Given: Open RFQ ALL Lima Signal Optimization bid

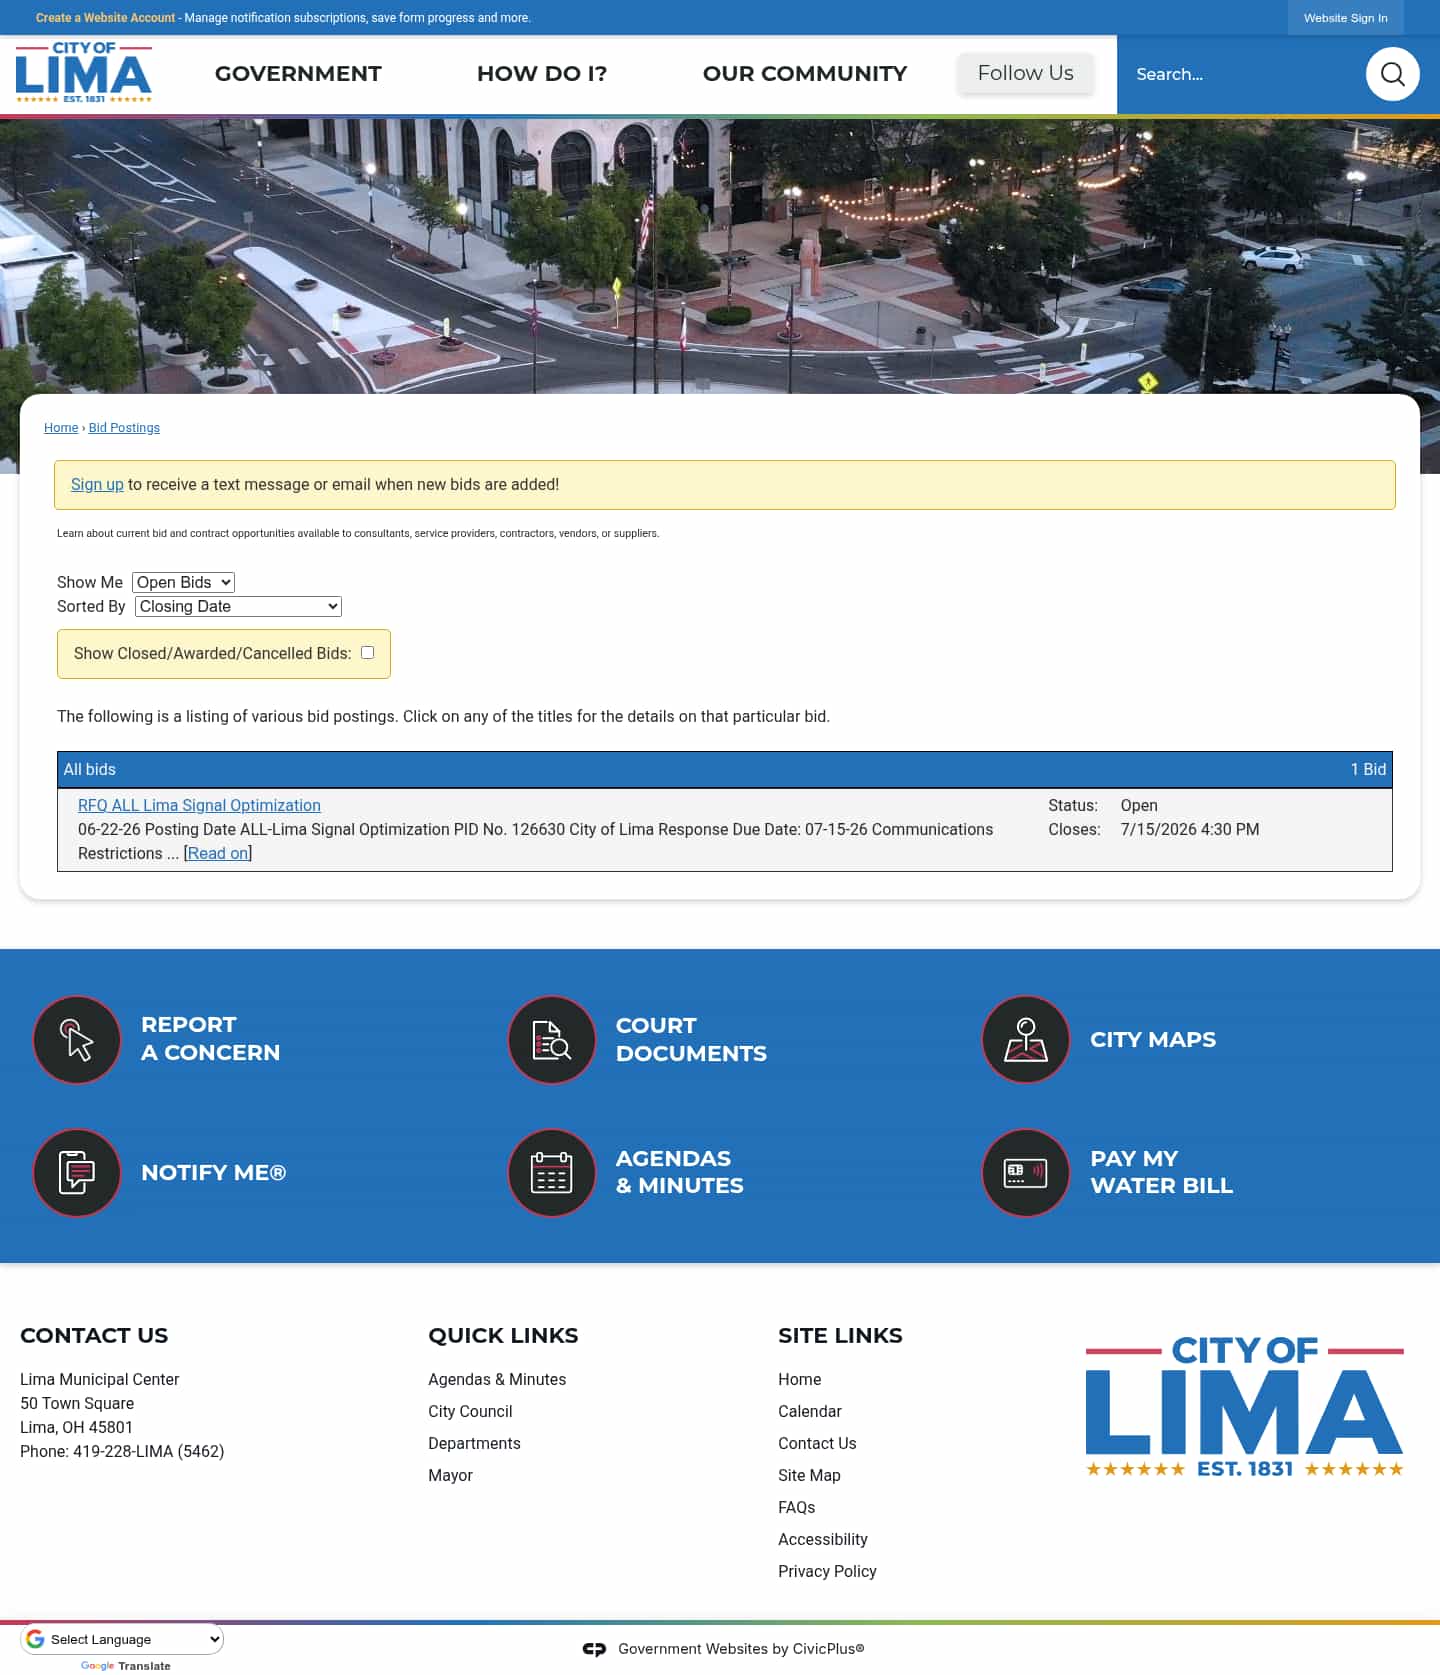Looking at the screenshot, I should (199, 805).
